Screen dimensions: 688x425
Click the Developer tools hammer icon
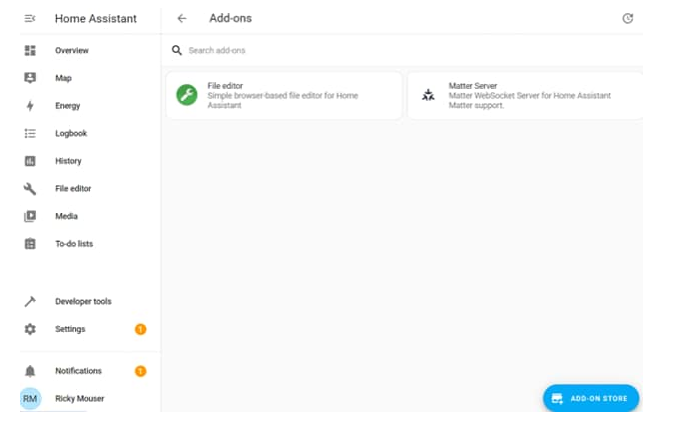coord(30,301)
